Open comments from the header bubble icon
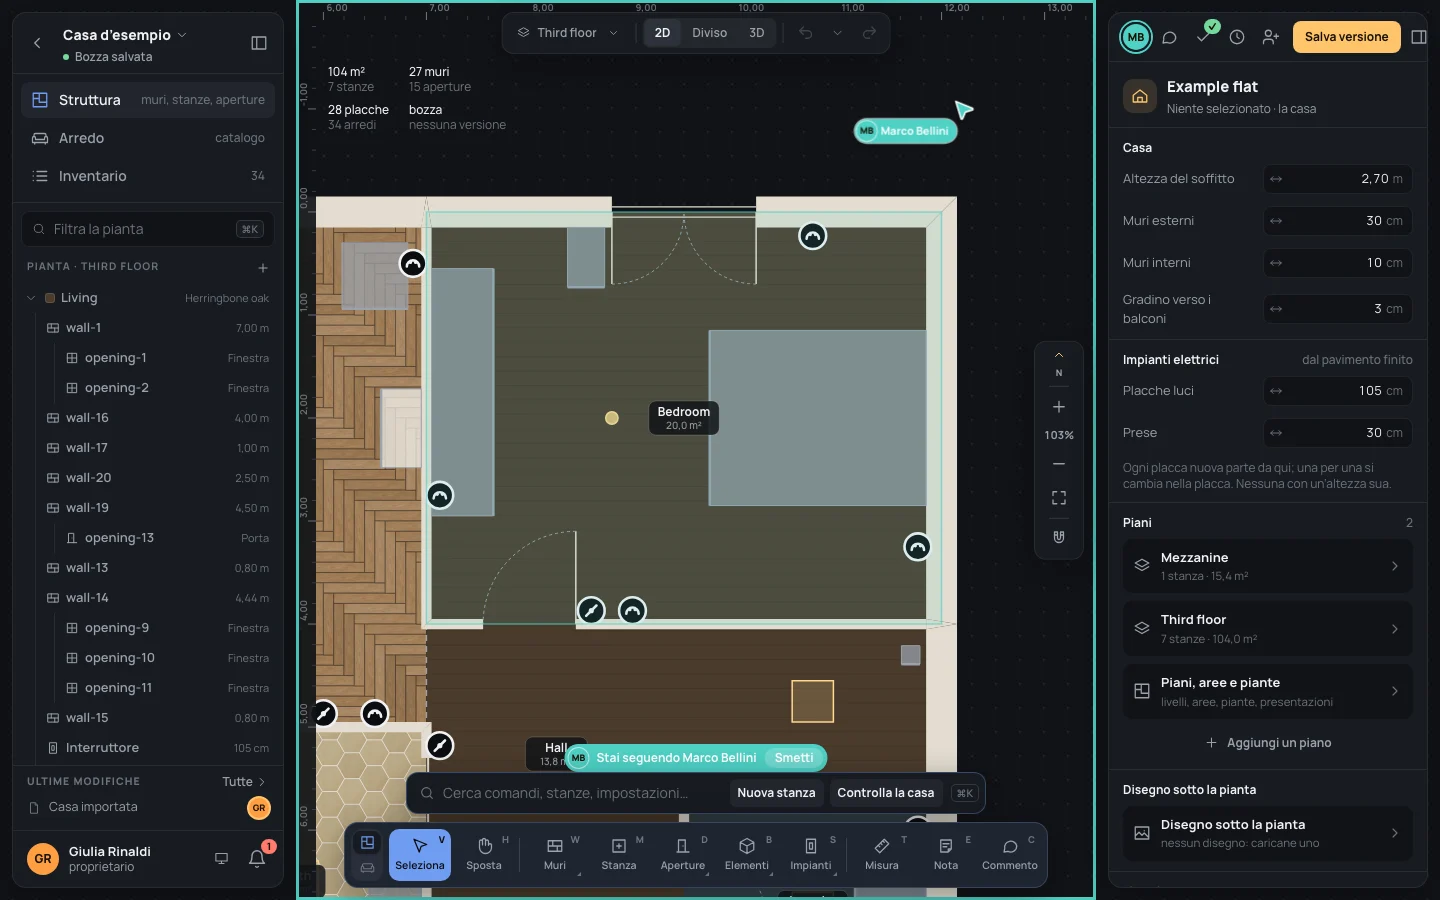1440x900 pixels. coord(1169,37)
